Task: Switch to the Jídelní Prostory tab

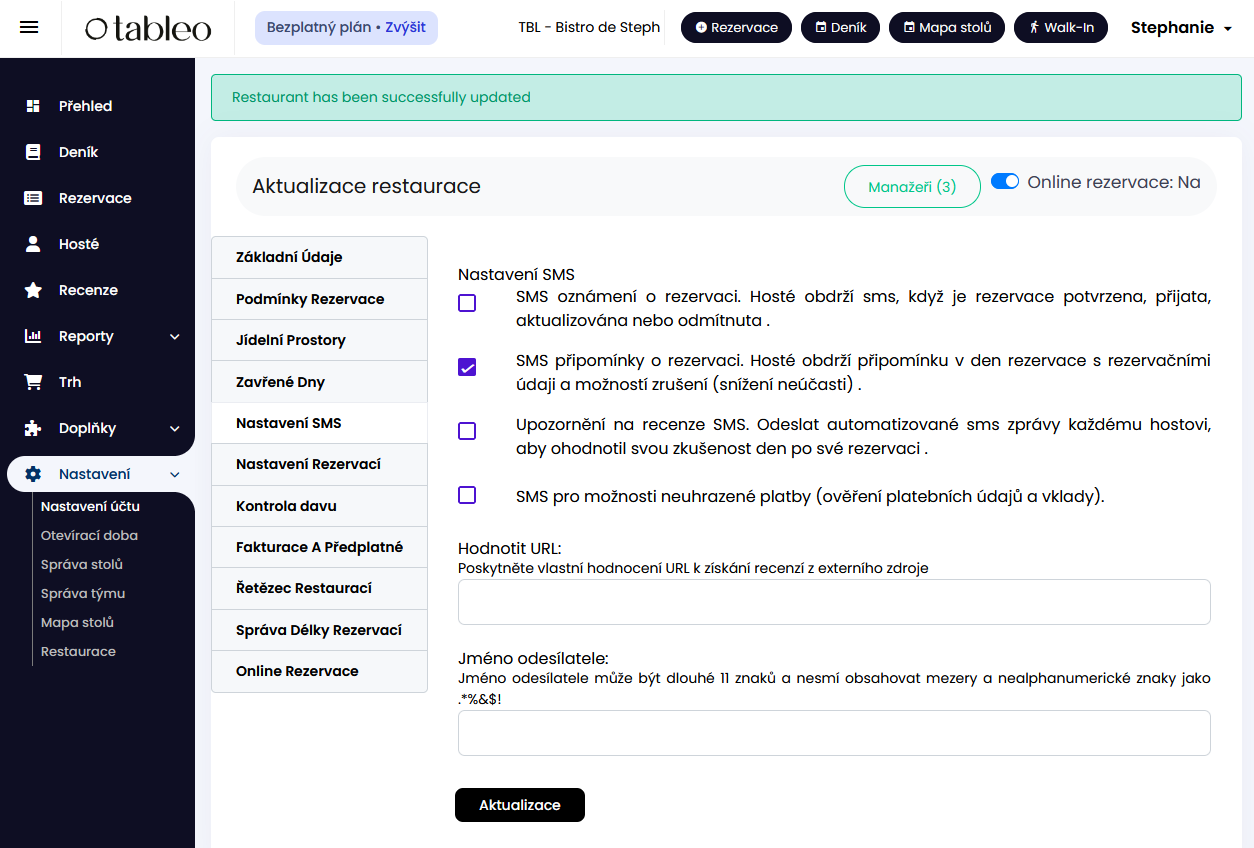Action: pyautogui.click(x=319, y=340)
